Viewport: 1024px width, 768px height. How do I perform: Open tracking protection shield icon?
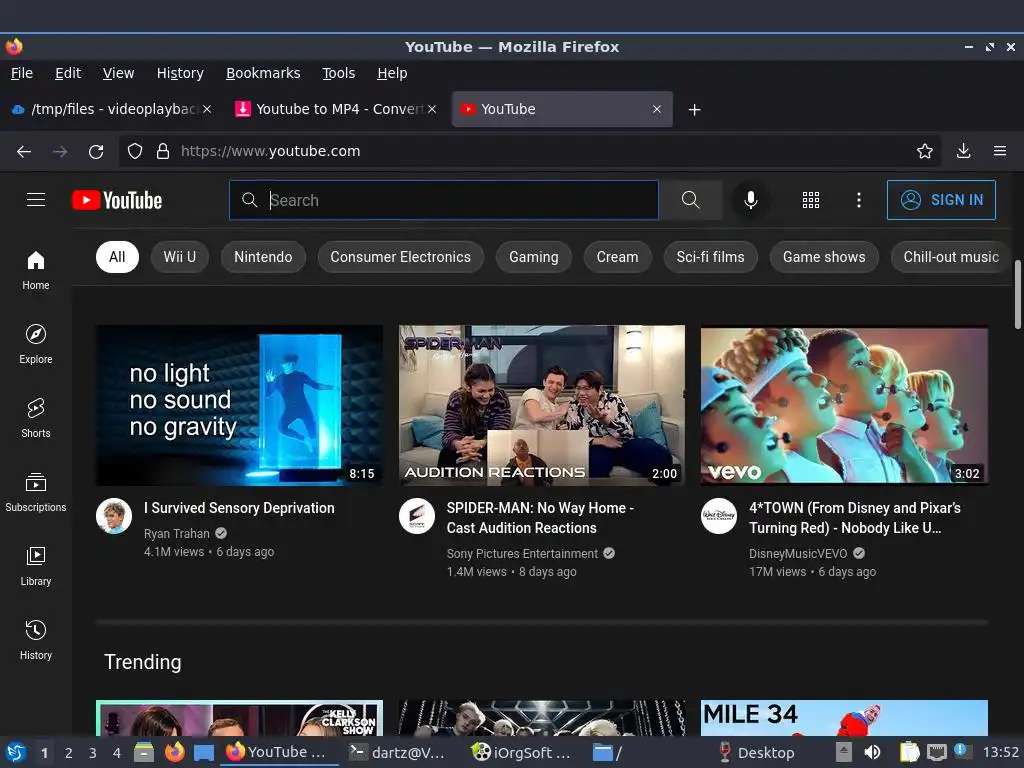(135, 152)
